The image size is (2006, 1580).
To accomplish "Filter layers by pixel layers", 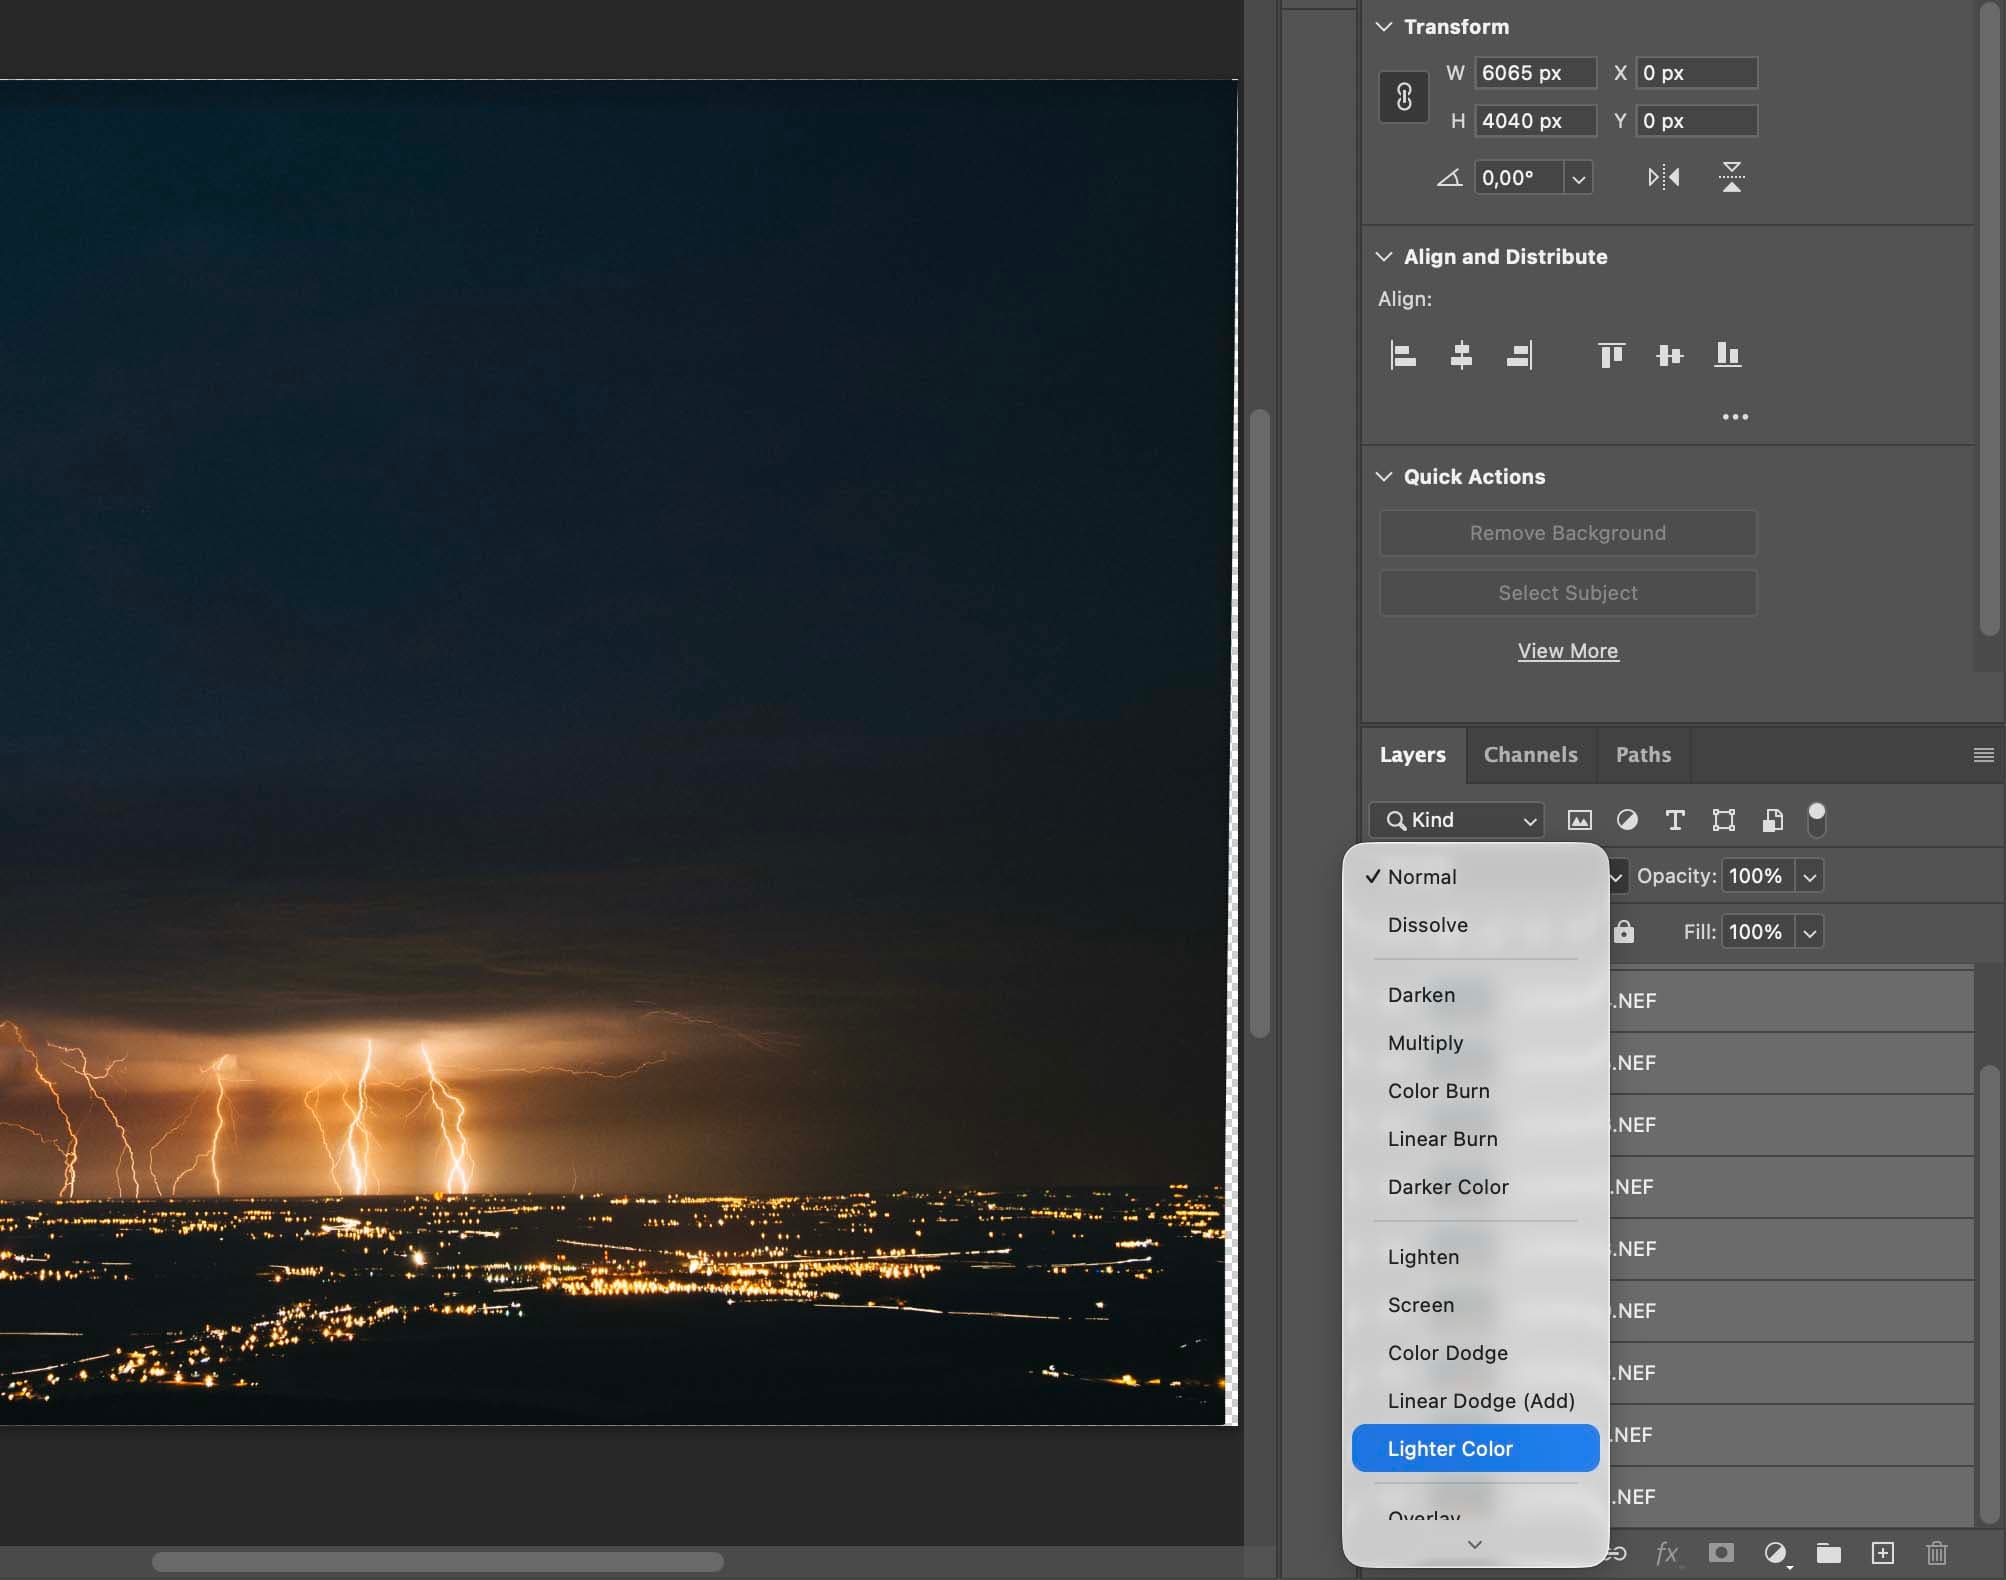I will [x=1580, y=820].
